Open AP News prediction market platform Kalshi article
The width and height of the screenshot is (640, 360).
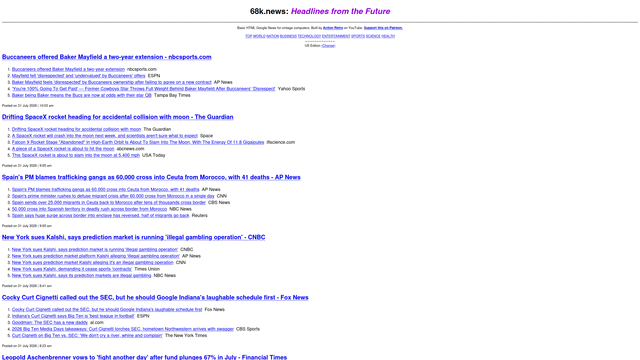click(96, 256)
